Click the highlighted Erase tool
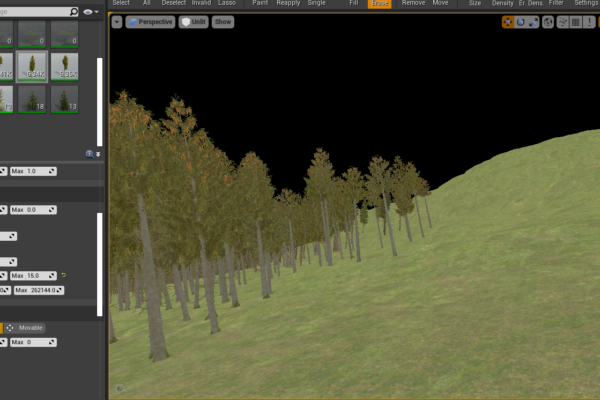The height and width of the screenshot is (400, 600). (380, 3)
